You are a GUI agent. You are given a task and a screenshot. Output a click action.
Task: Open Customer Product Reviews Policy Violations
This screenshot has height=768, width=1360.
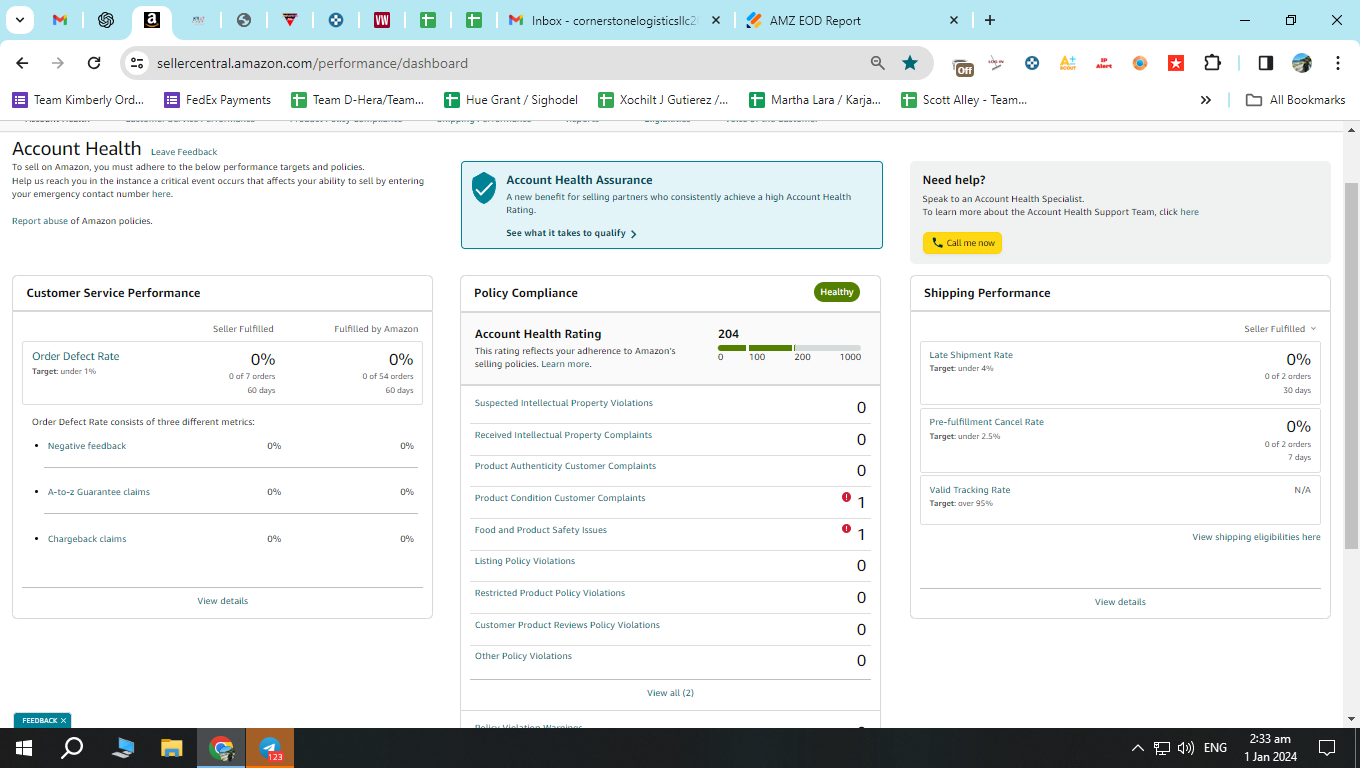click(x=567, y=625)
